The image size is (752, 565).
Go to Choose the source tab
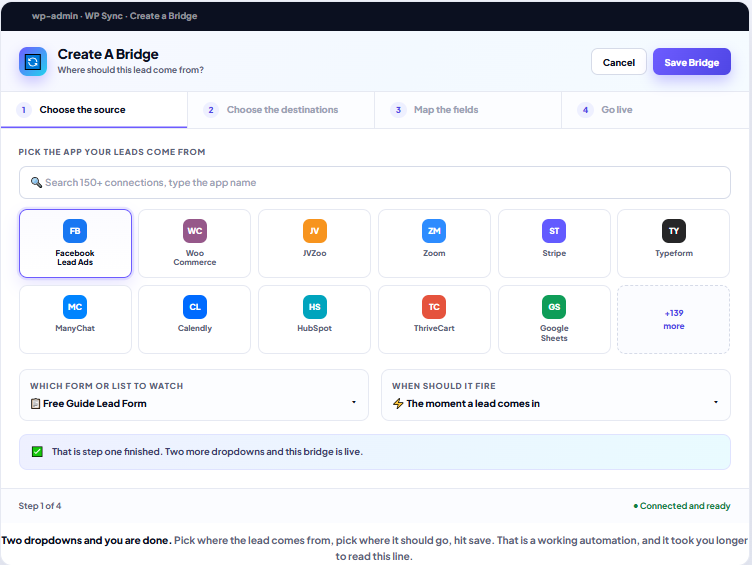click(x=94, y=110)
